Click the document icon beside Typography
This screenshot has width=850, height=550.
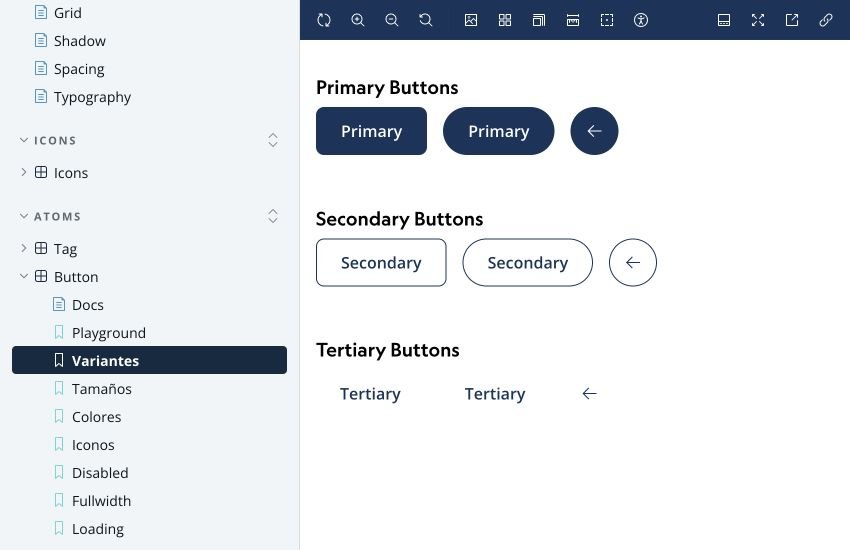tap(41, 96)
